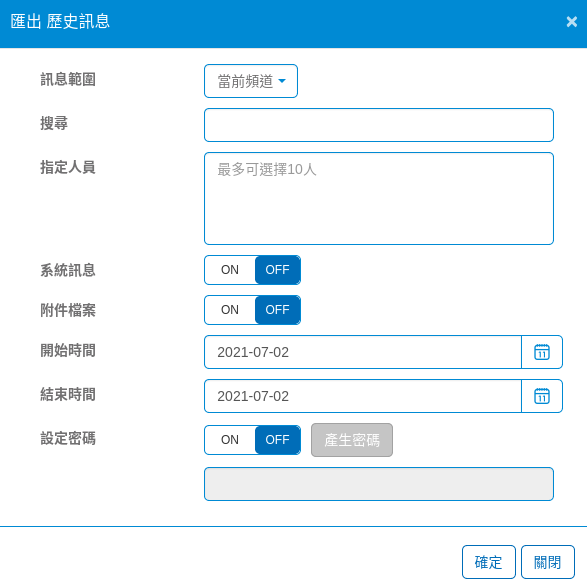Viewport: 587px width, 585px height.
Task: Turn 系統訊息 toggle ON
Action: tap(230, 270)
